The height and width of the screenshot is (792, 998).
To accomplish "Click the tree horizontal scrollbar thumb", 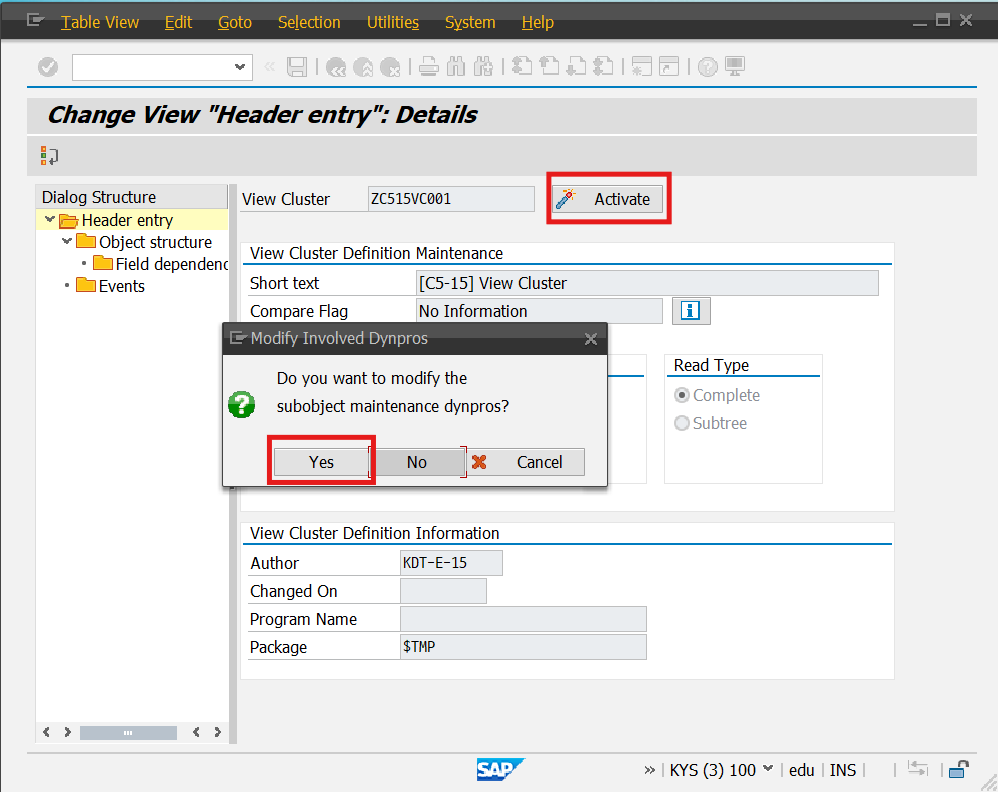I will point(128,733).
